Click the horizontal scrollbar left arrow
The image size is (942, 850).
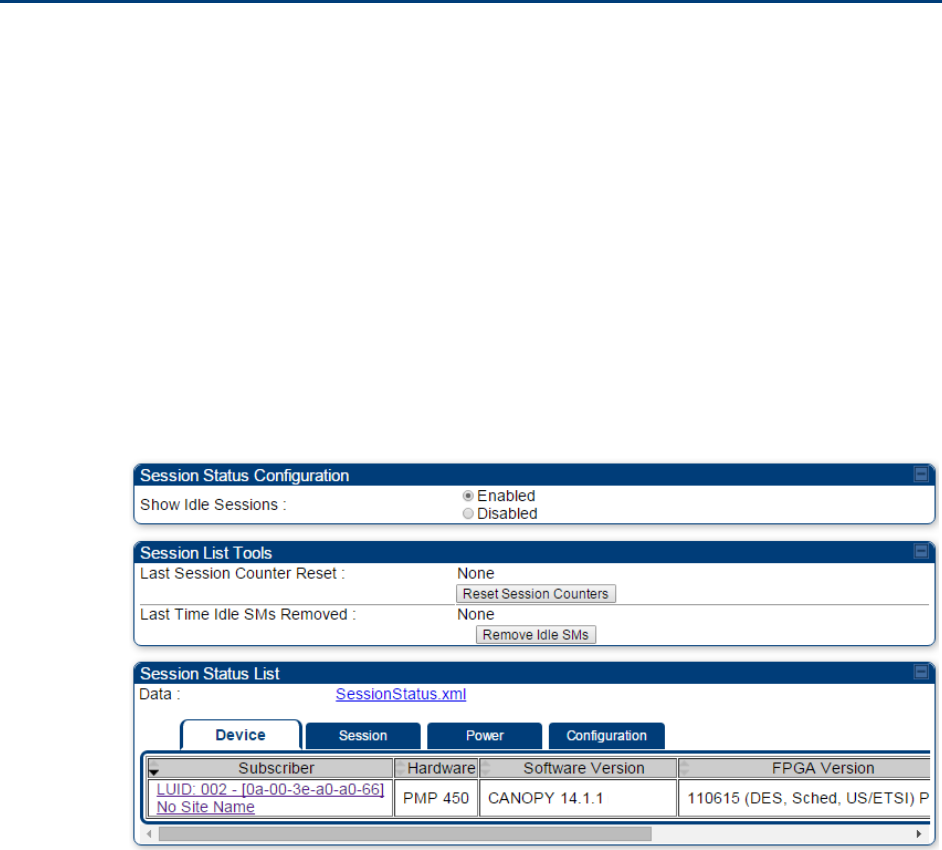[x=149, y=834]
